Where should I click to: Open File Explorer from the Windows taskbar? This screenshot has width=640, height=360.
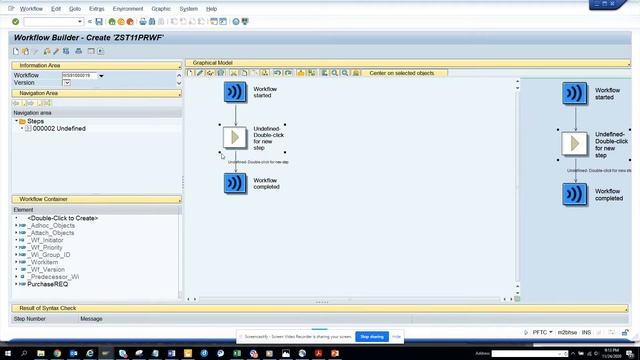41,353
